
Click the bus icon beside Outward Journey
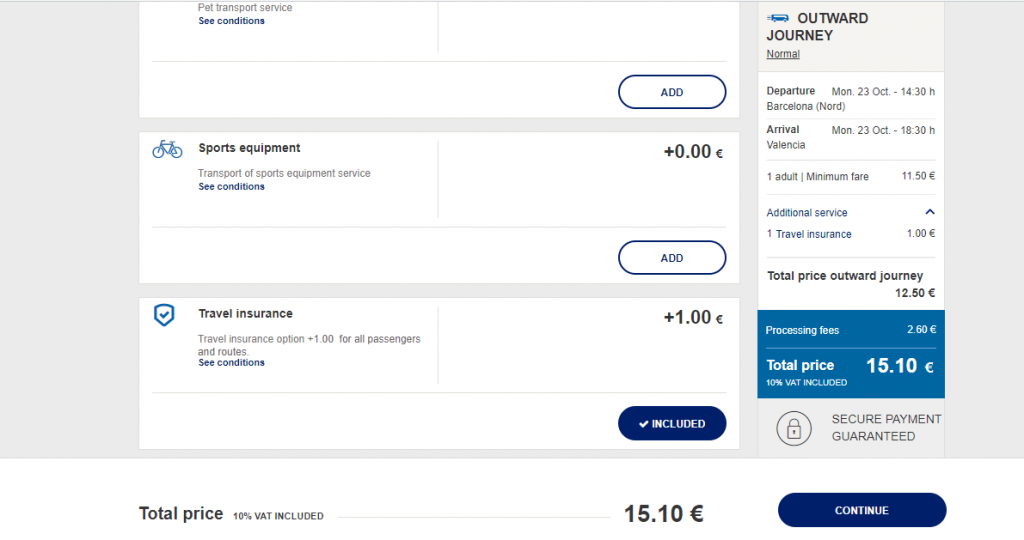point(778,18)
